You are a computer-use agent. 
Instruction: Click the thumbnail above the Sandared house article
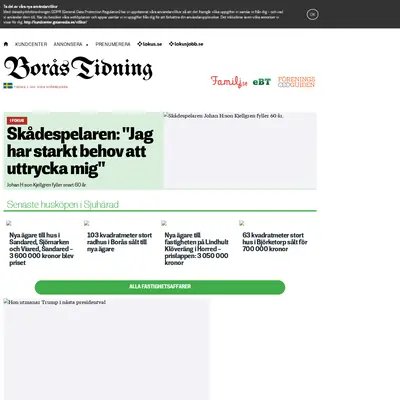click(x=9, y=223)
